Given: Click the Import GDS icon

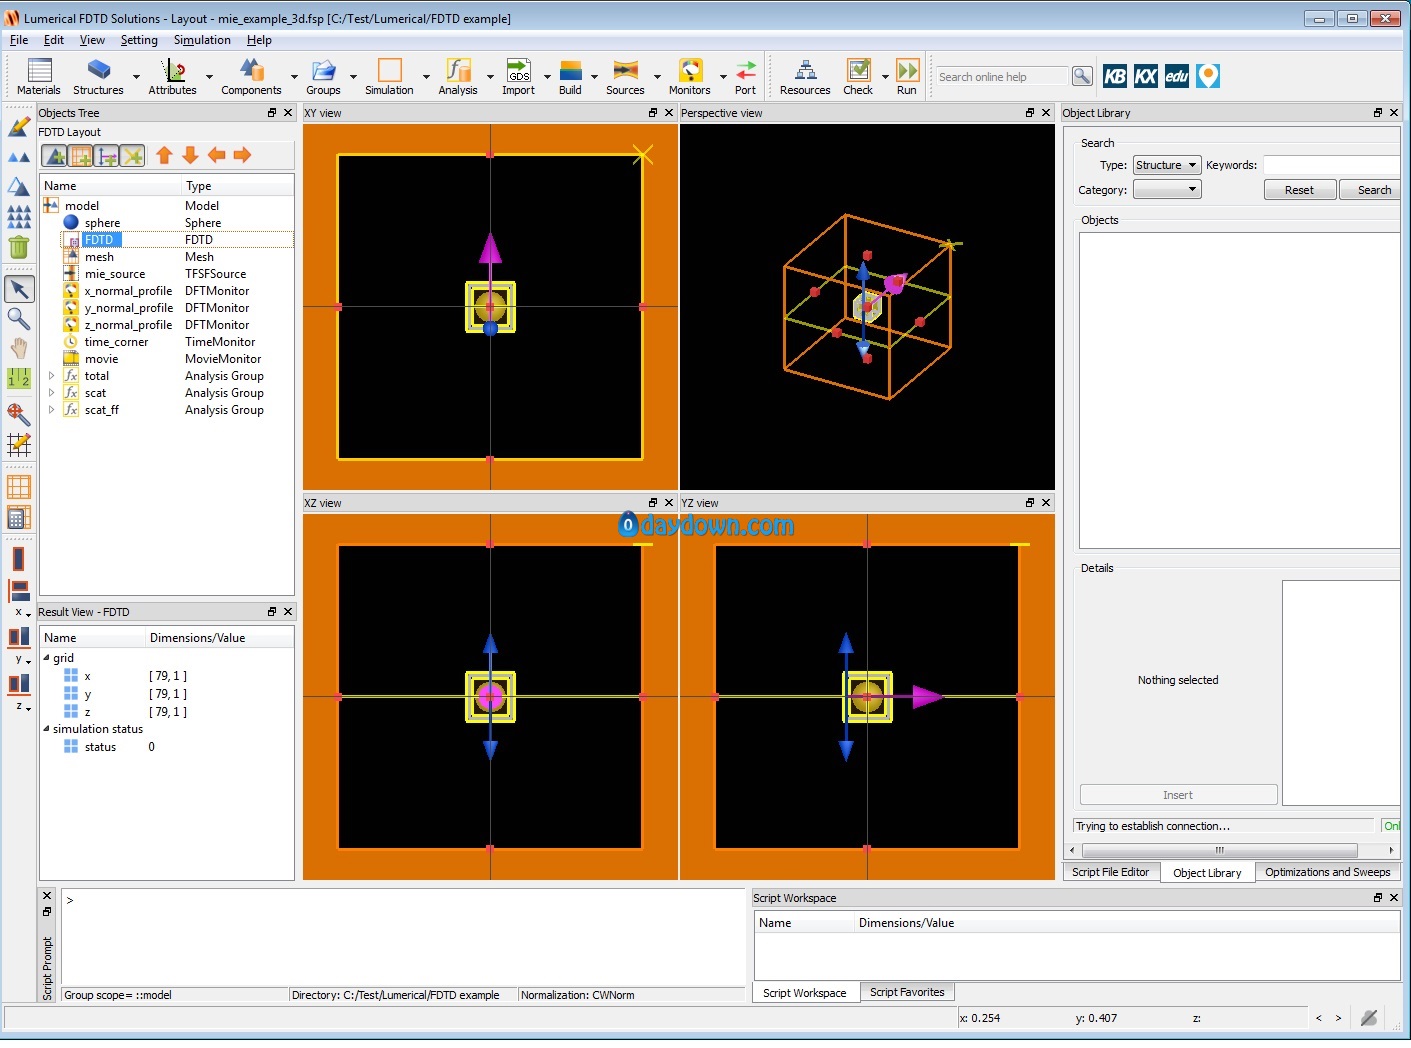Looking at the screenshot, I should click(518, 71).
